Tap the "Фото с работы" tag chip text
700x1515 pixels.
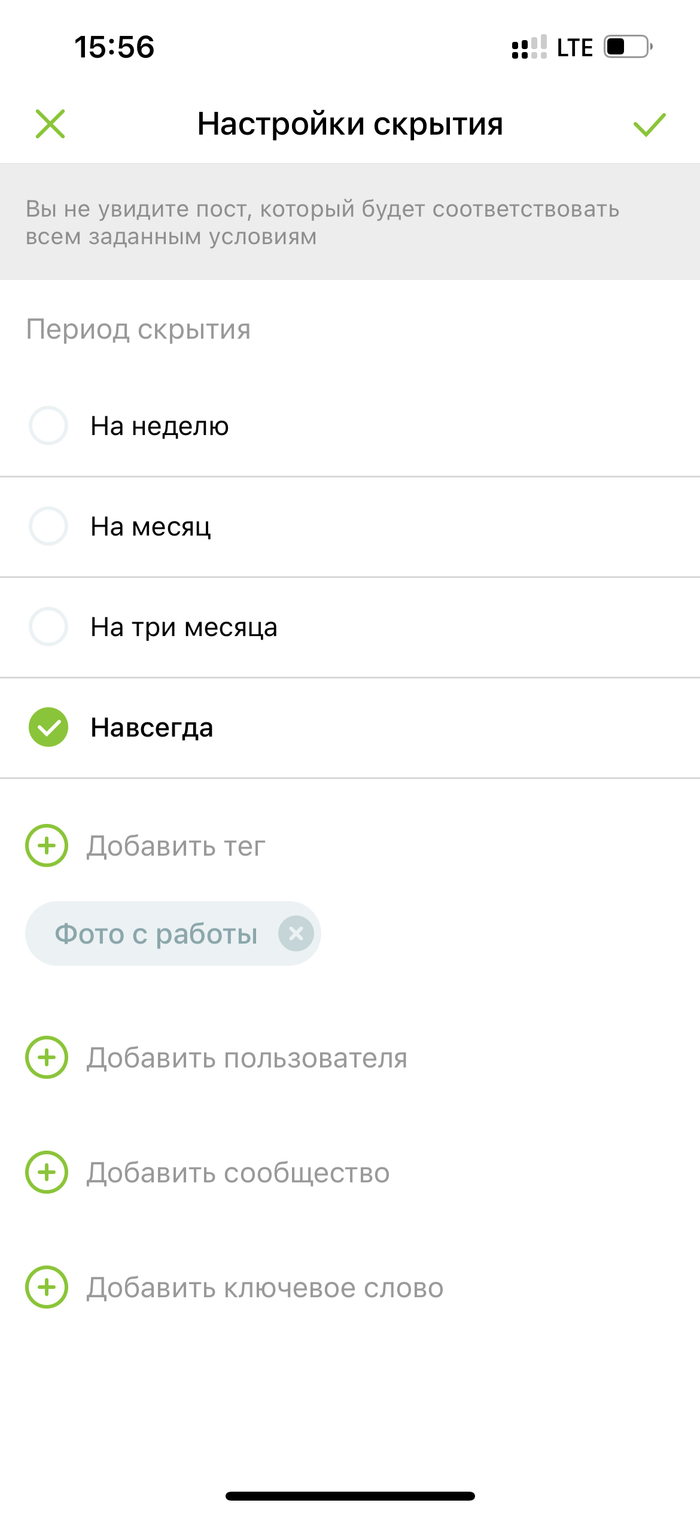point(156,934)
